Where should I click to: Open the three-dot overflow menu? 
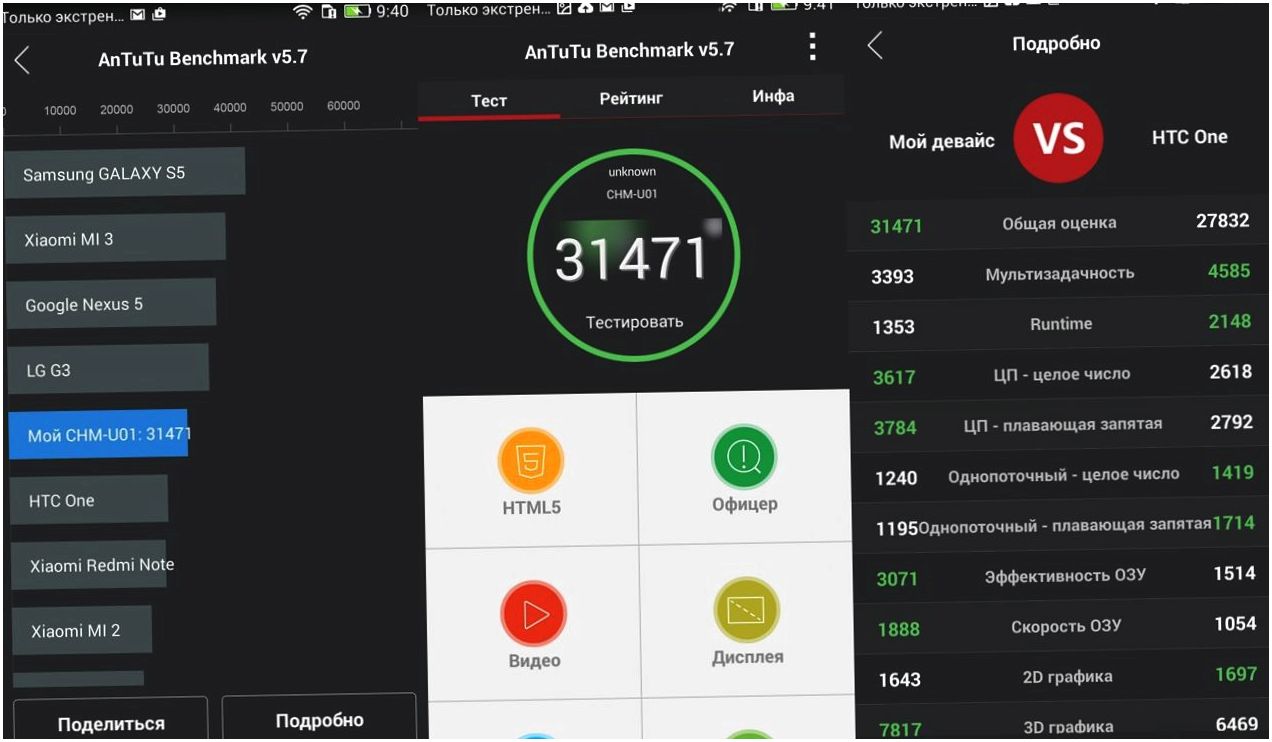click(x=812, y=47)
